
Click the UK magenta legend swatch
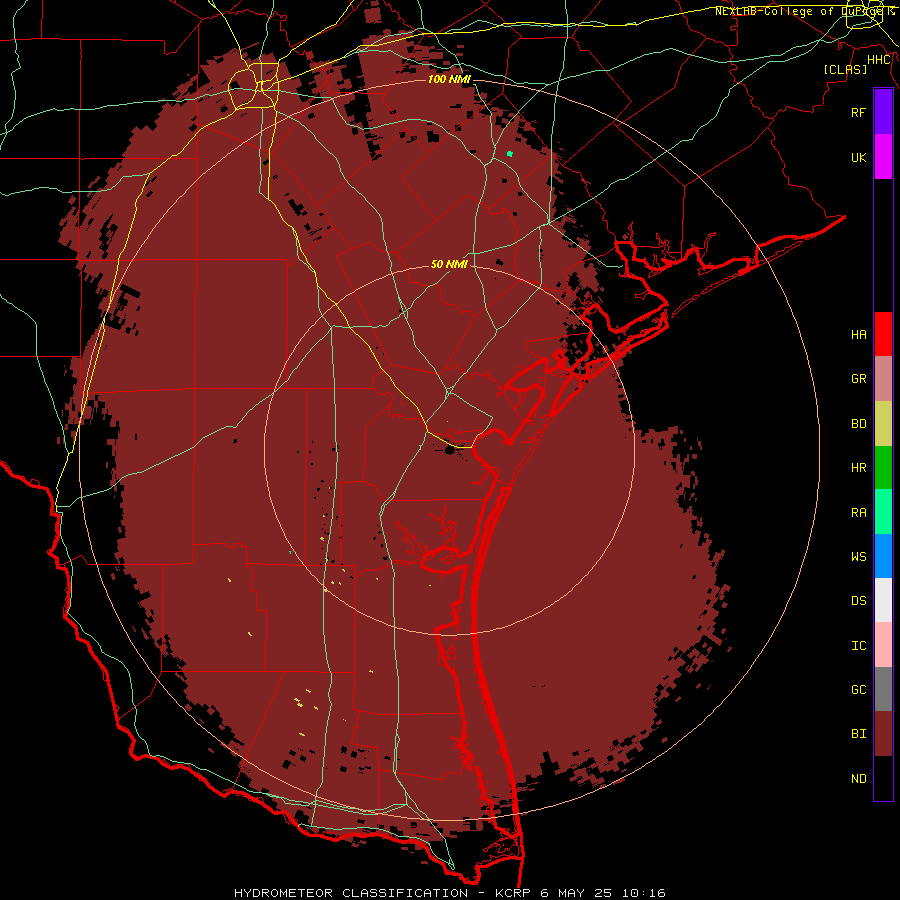pyautogui.click(x=883, y=157)
